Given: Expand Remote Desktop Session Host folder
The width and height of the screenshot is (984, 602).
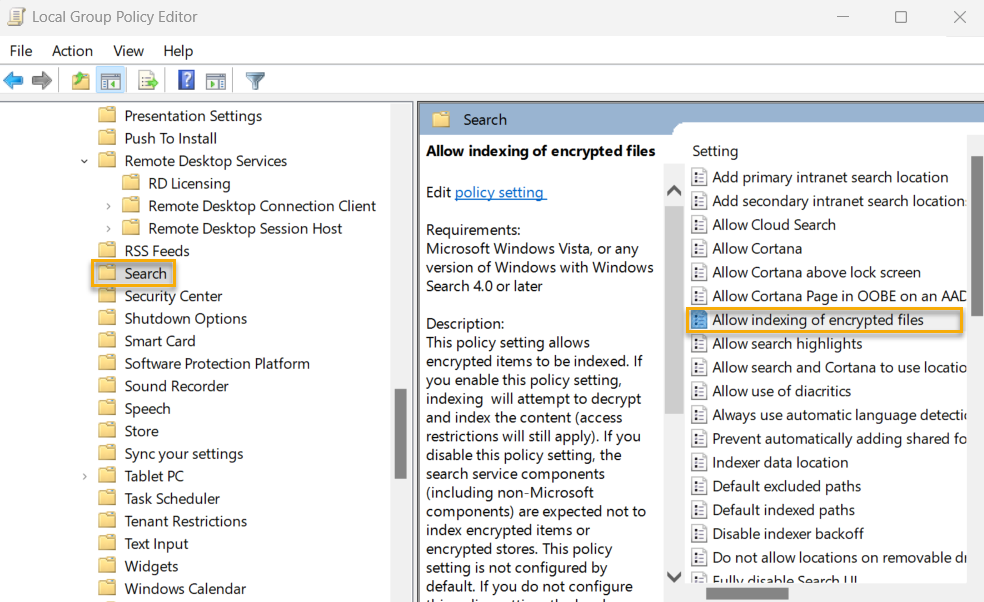Looking at the screenshot, I should point(108,229).
